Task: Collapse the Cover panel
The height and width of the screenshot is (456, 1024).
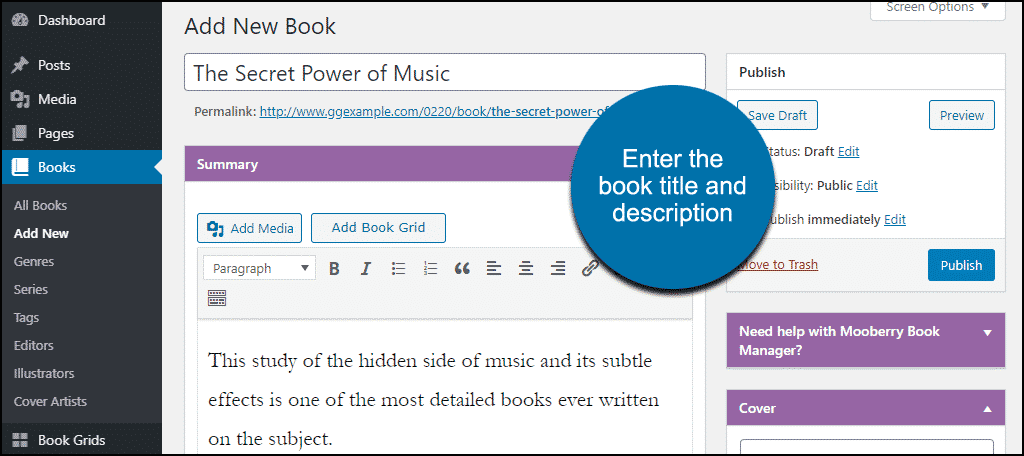Action: tap(987, 408)
